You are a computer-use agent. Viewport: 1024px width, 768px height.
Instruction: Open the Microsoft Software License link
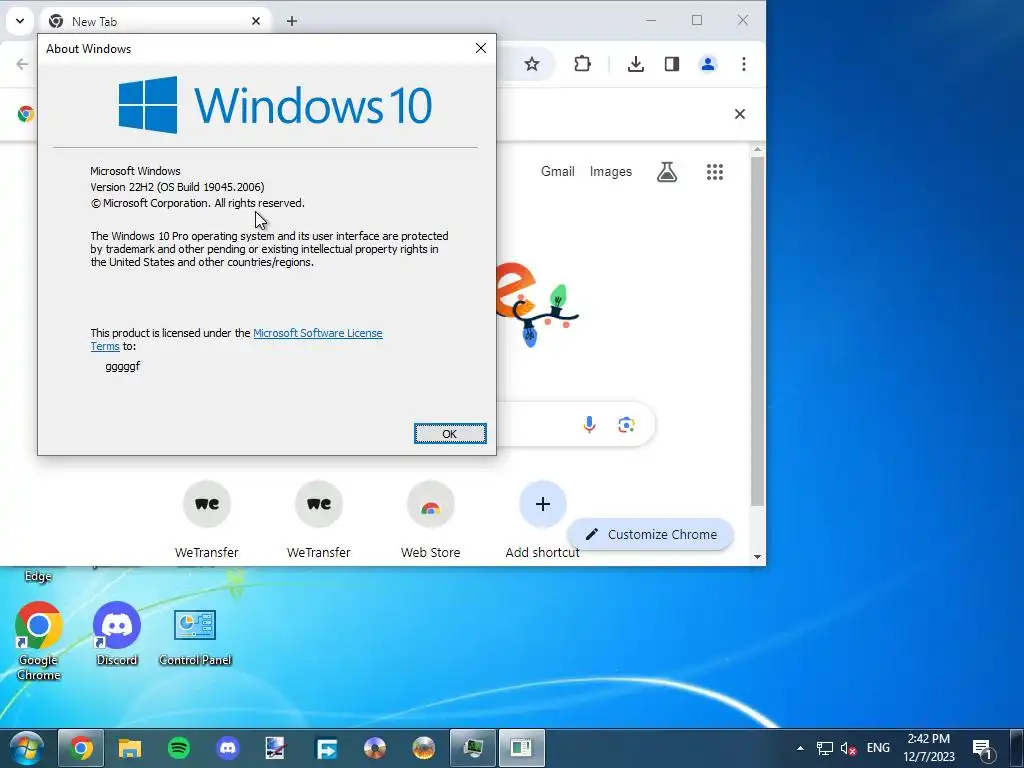point(317,333)
